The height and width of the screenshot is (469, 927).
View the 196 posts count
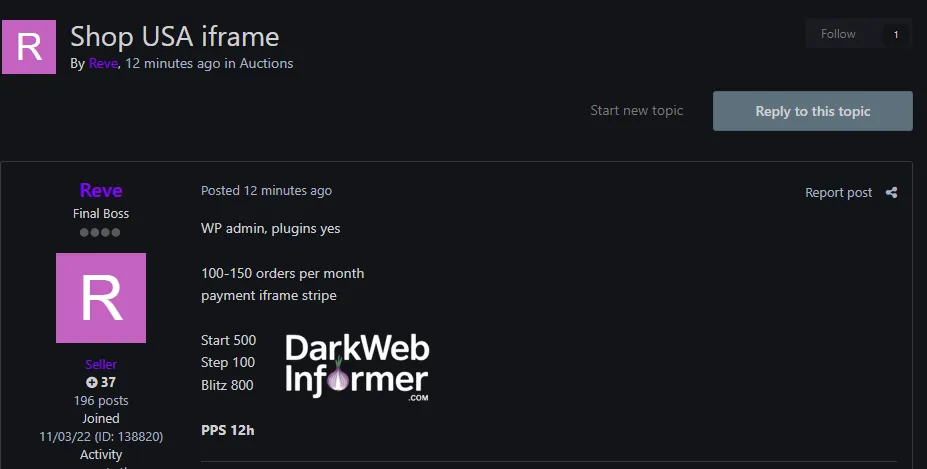[x=100, y=400]
